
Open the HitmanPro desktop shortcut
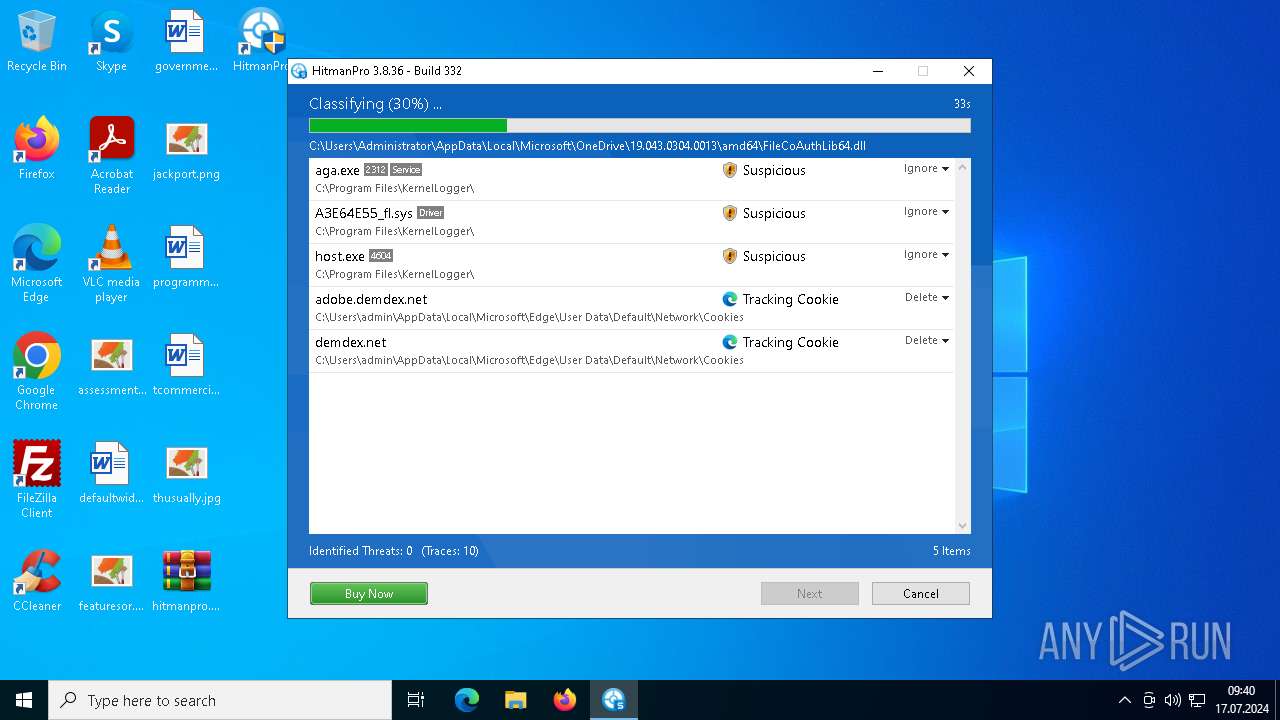point(262,41)
